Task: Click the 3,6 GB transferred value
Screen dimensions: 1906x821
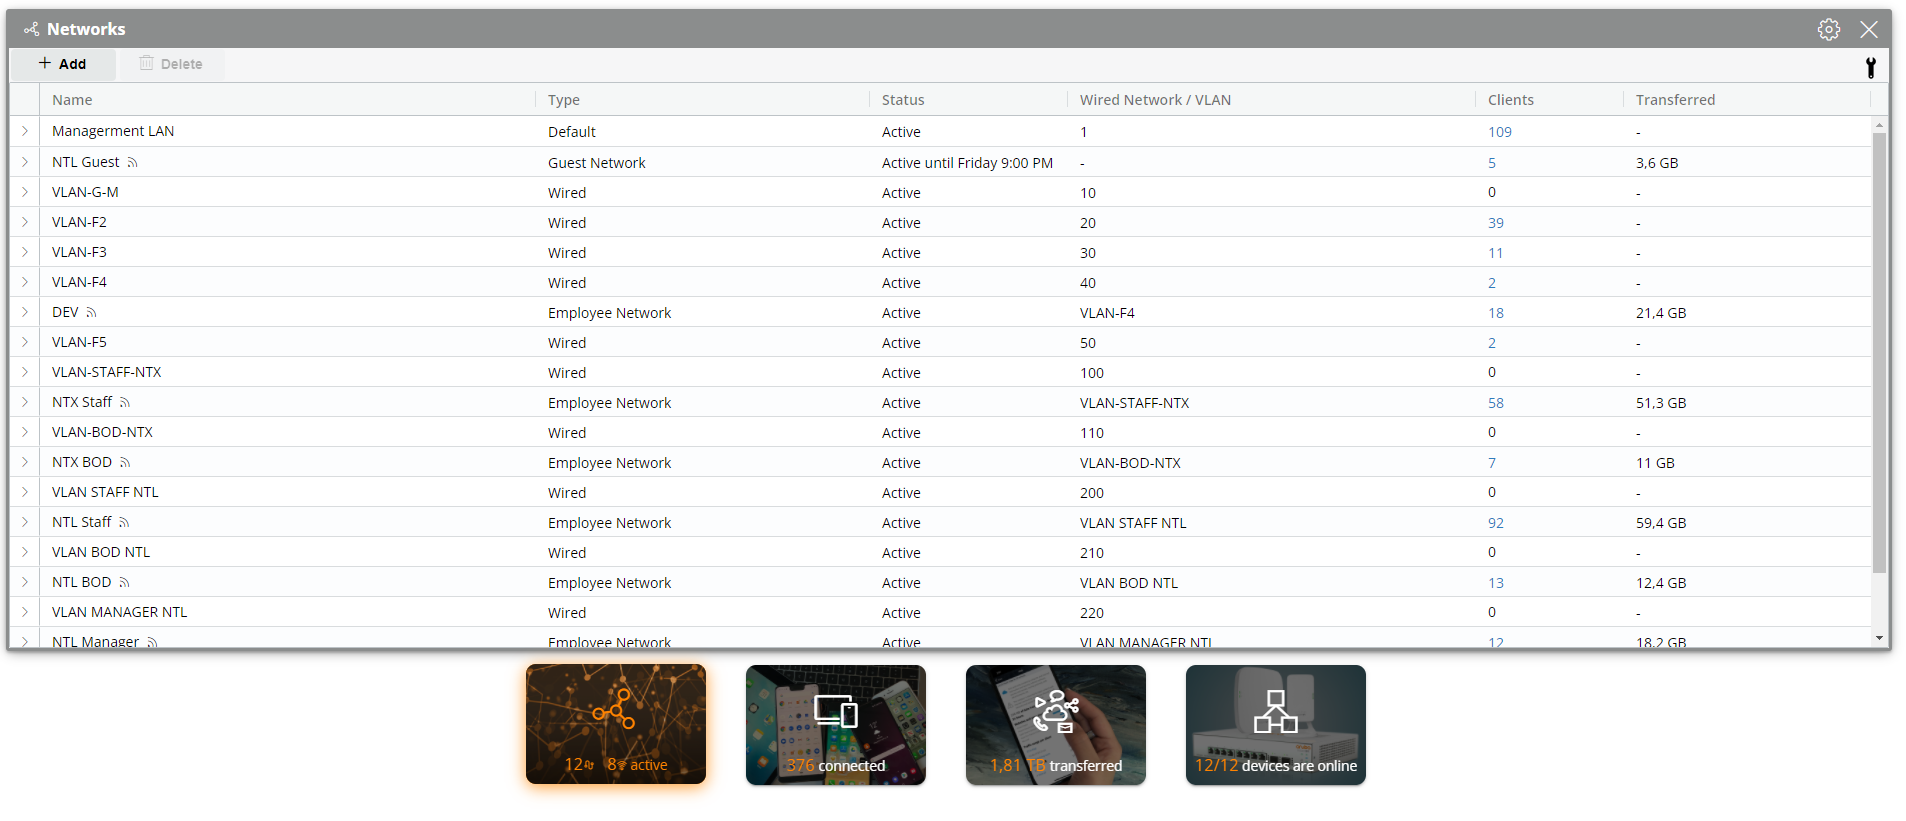Action: [1657, 163]
